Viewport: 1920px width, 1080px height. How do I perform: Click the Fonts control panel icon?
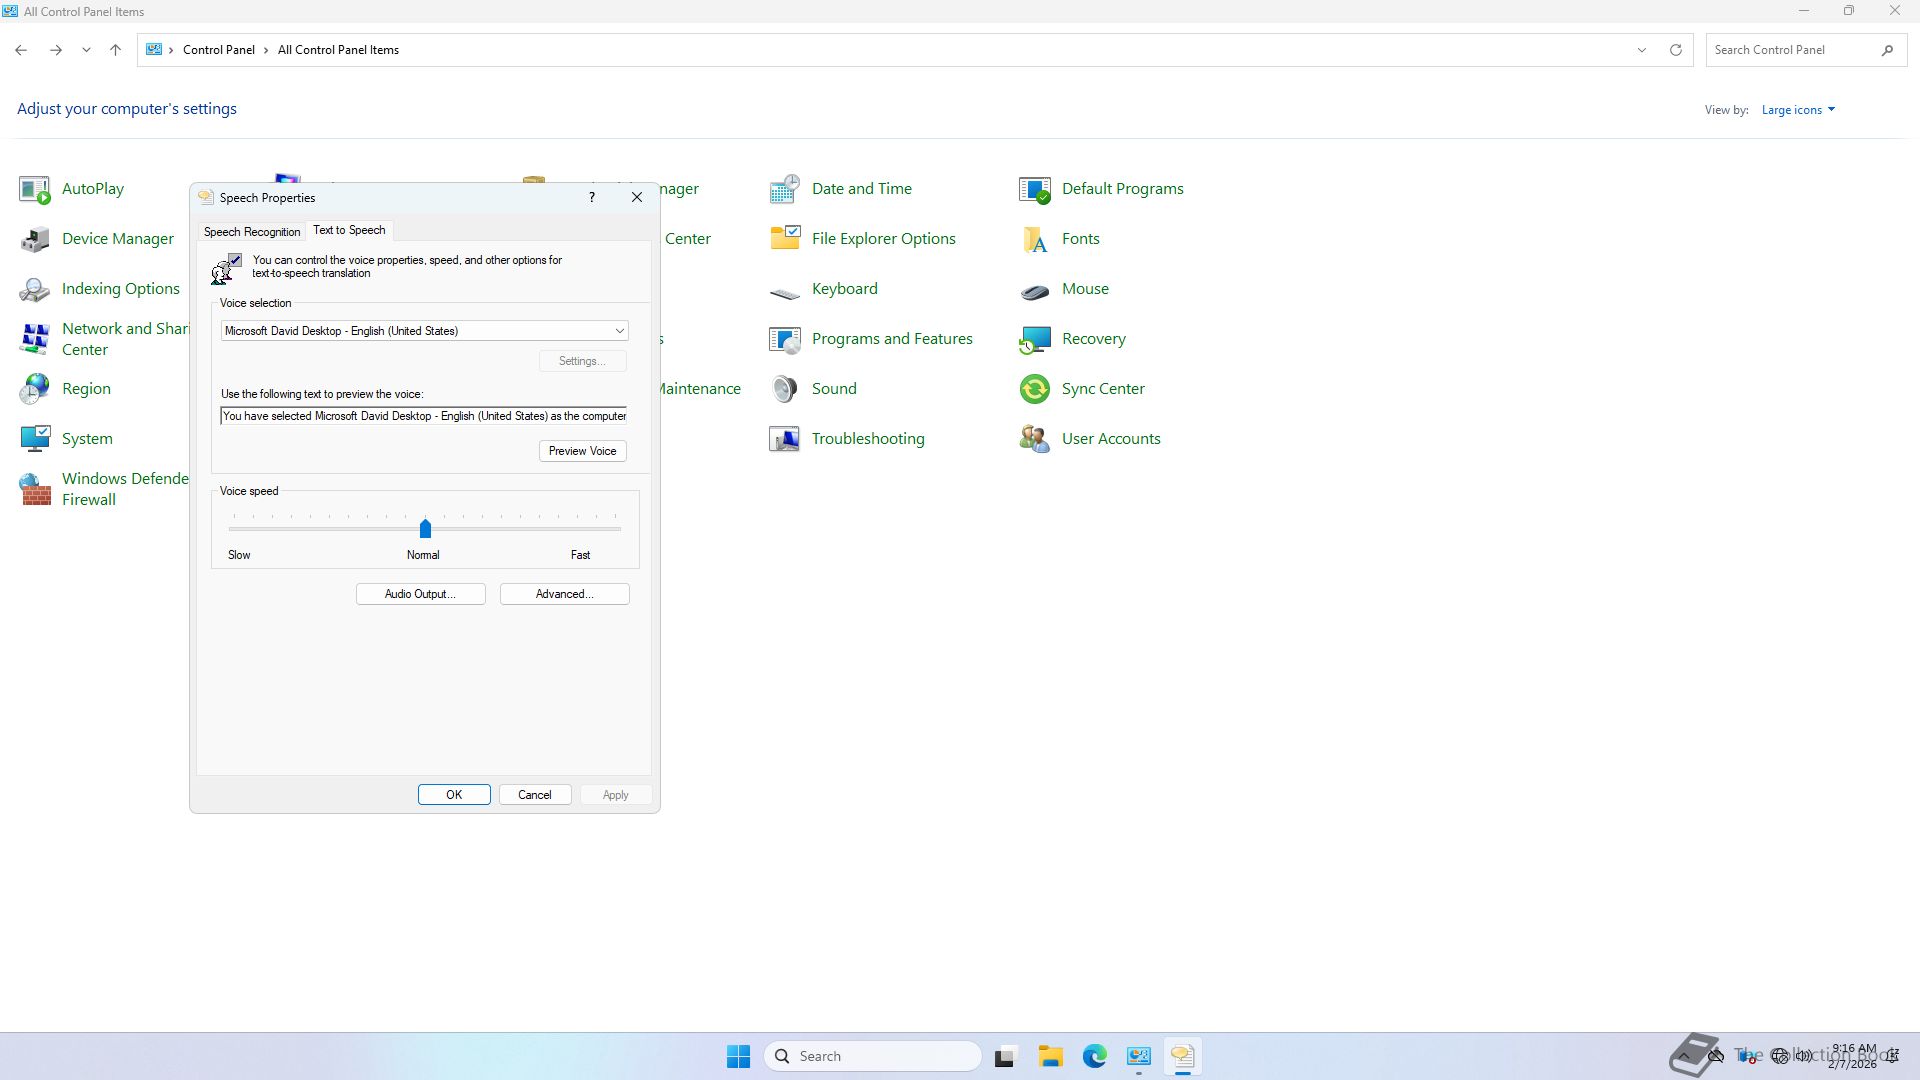[x=1034, y=239]
